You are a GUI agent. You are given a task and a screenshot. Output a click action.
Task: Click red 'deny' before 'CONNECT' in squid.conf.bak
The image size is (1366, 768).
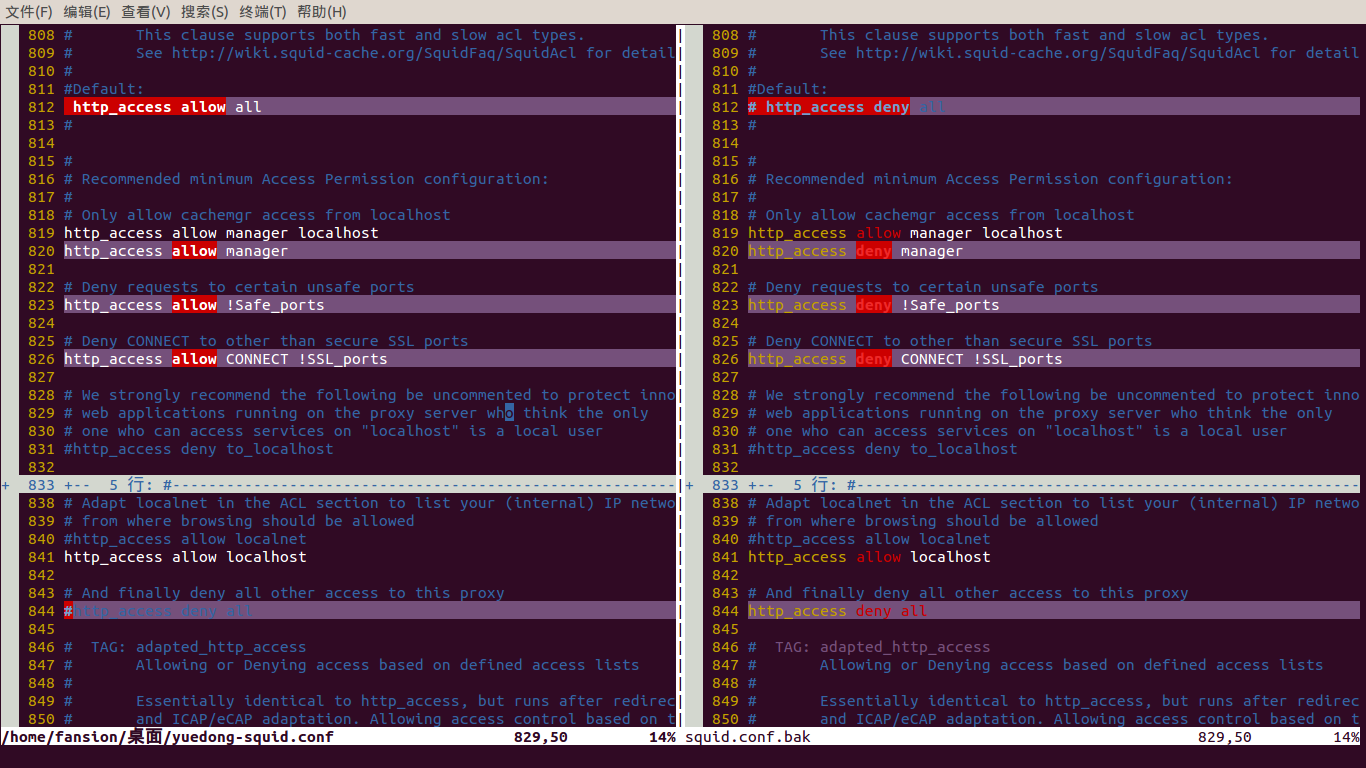coord(874,359)
